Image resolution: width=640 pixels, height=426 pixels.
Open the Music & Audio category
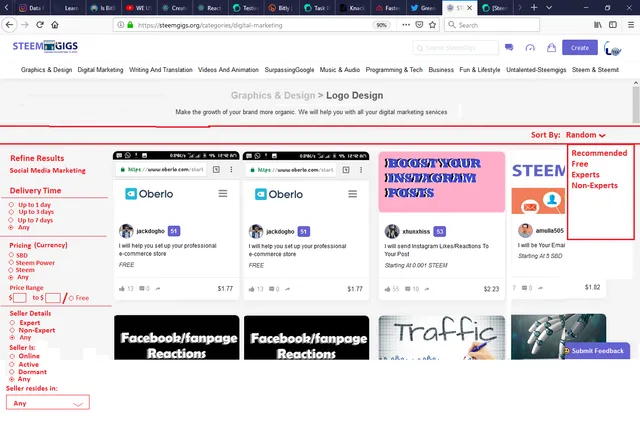point(340,70)
